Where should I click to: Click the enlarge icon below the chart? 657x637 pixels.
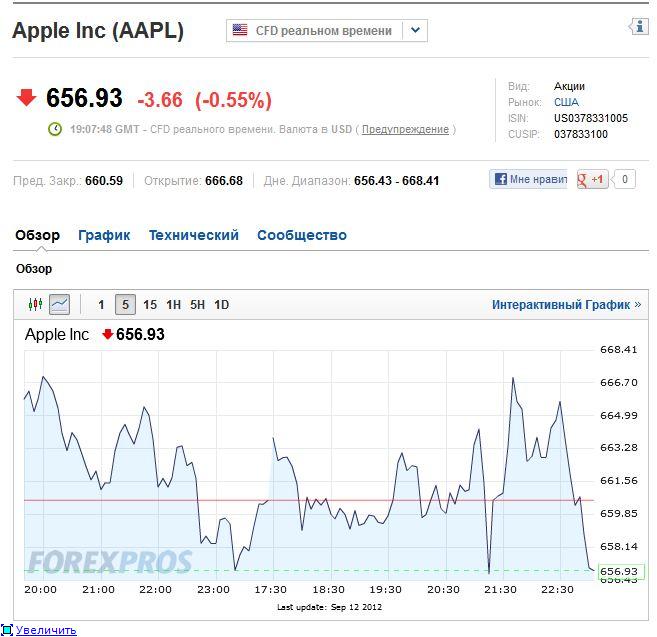click(x=7, y=630)
